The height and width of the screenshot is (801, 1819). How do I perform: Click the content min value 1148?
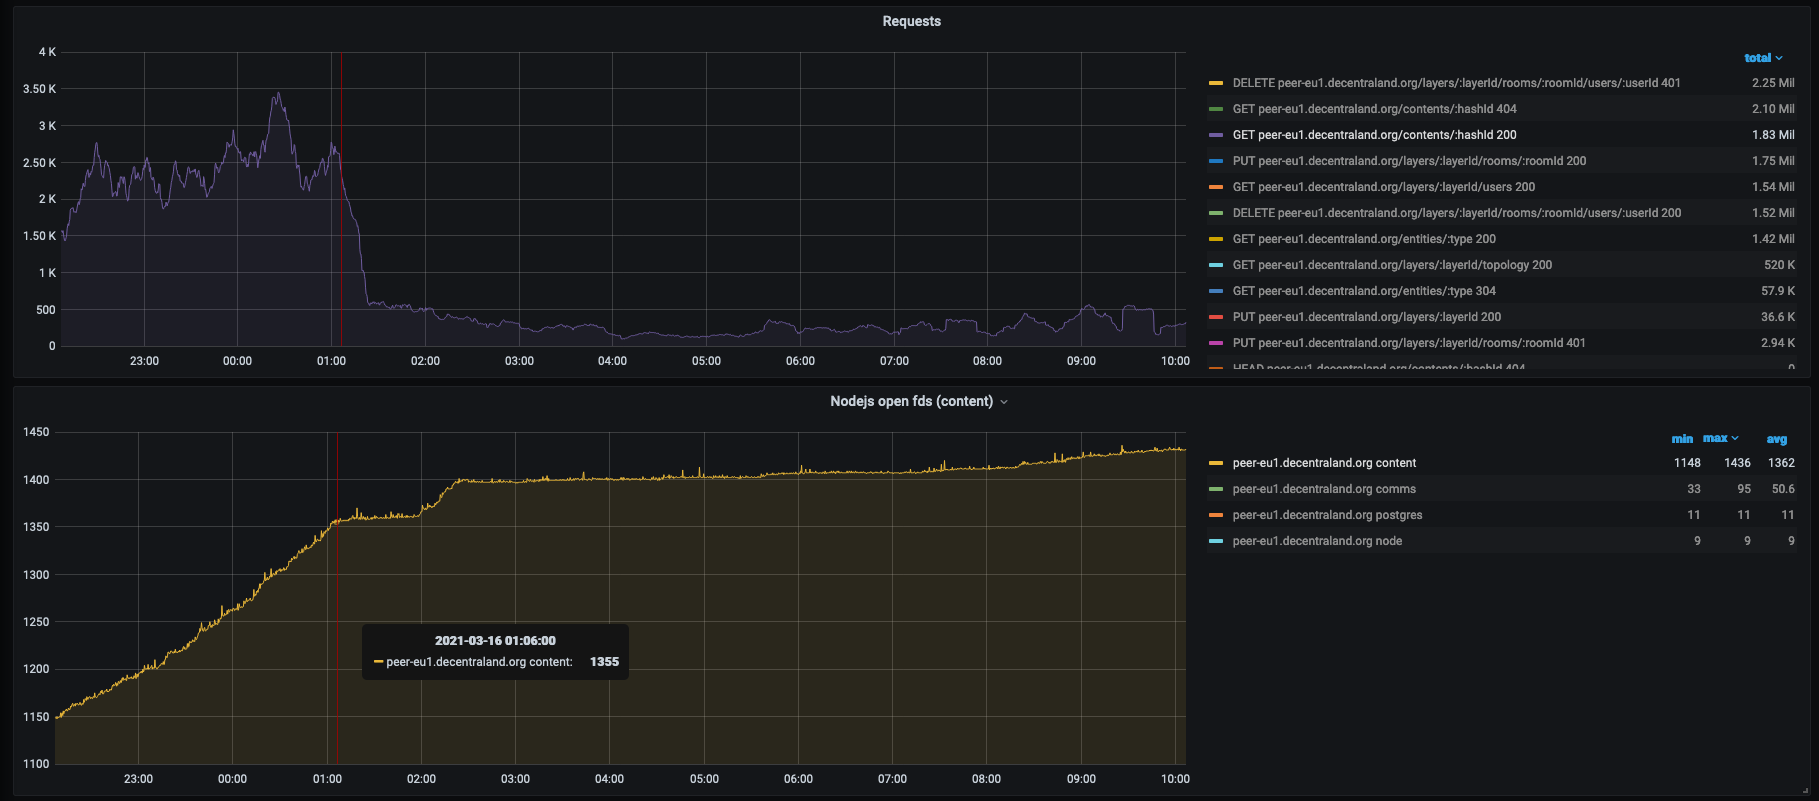[x=1687, y=463]
